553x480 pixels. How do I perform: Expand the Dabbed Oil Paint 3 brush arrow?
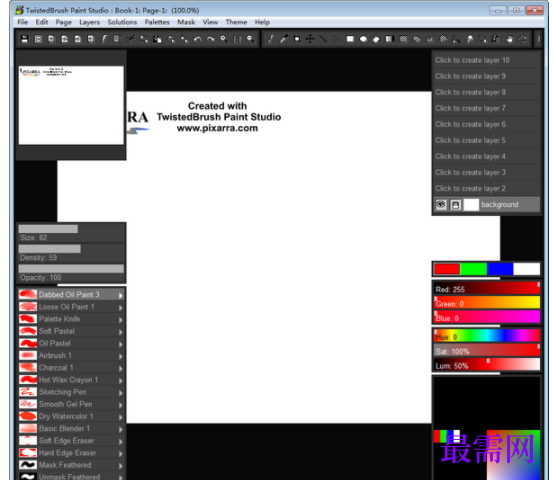click(x=121, y=296)
